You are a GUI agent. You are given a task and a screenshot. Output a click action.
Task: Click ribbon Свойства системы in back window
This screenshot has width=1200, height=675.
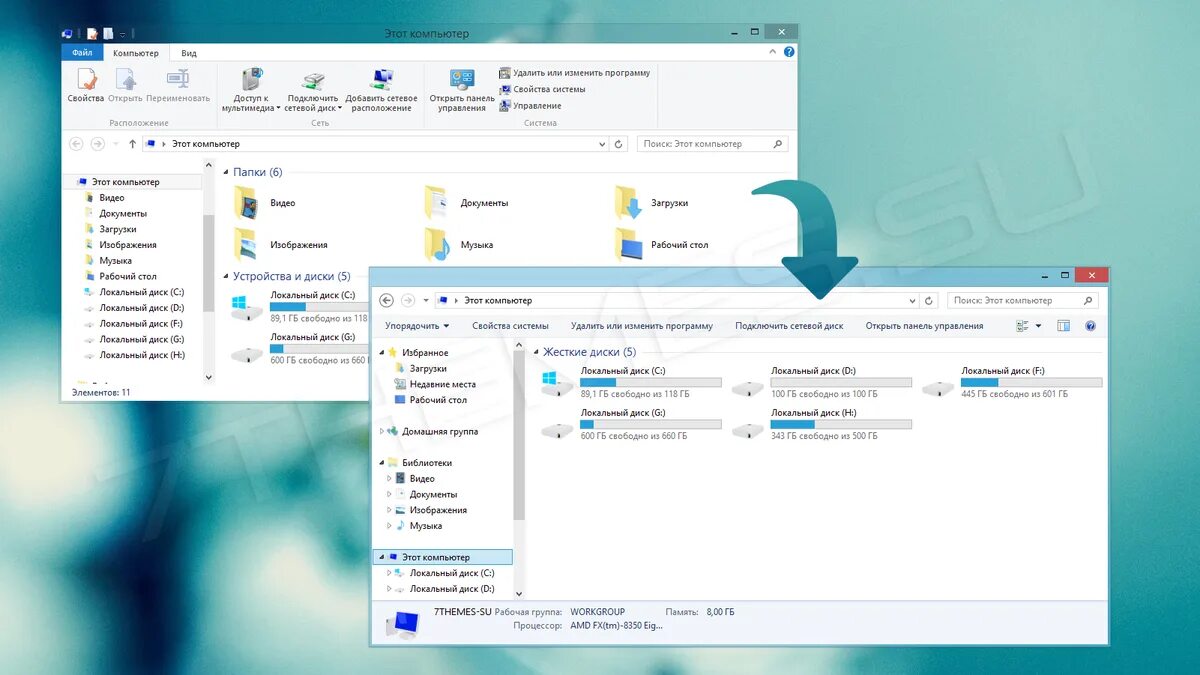pyautogui.click(x=542, y=89)
